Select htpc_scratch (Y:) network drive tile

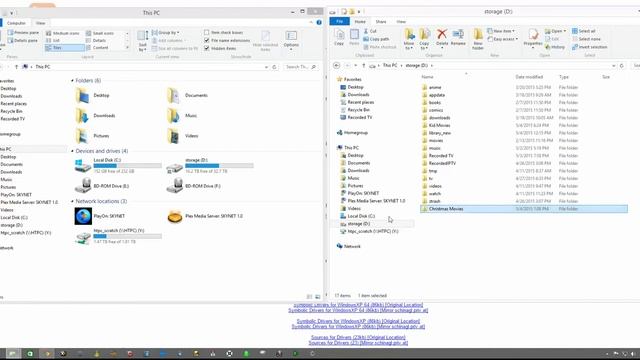coord(118,236)
